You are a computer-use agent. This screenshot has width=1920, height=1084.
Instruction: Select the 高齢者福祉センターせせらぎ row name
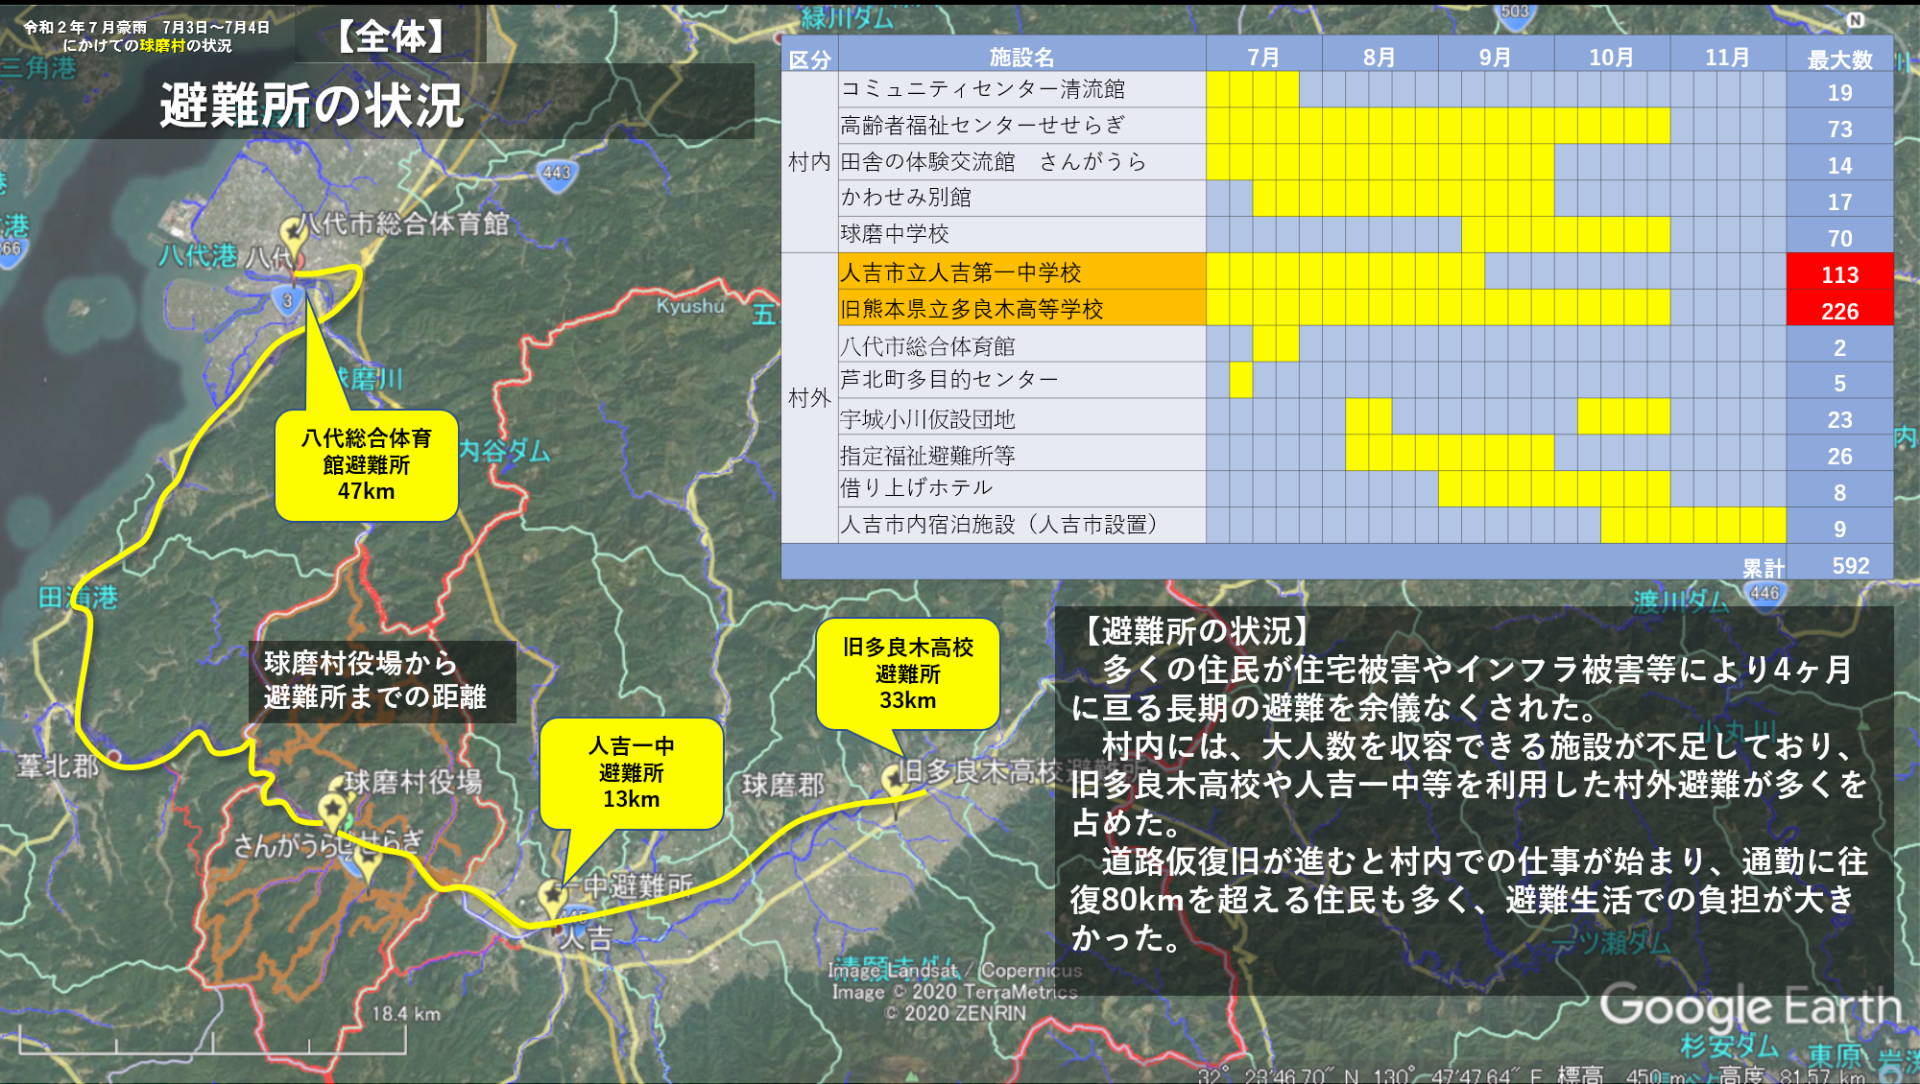click(x=982, y=125)
